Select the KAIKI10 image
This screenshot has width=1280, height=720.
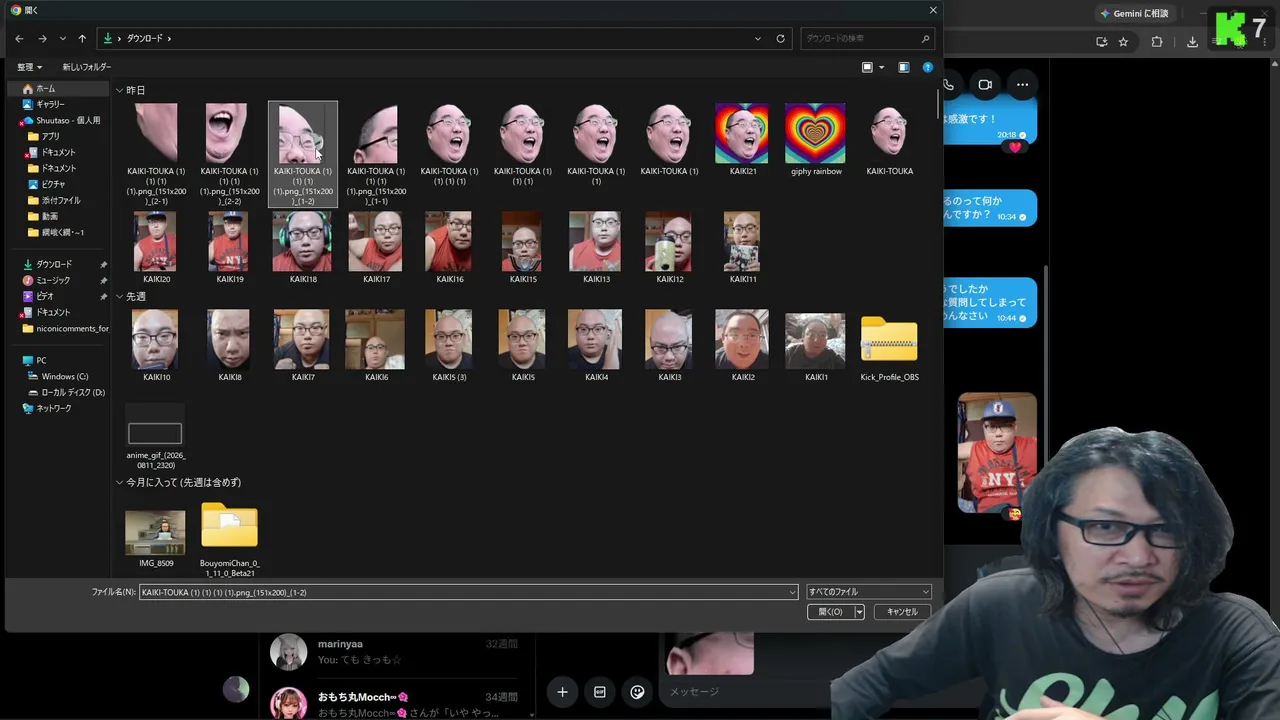156,345
